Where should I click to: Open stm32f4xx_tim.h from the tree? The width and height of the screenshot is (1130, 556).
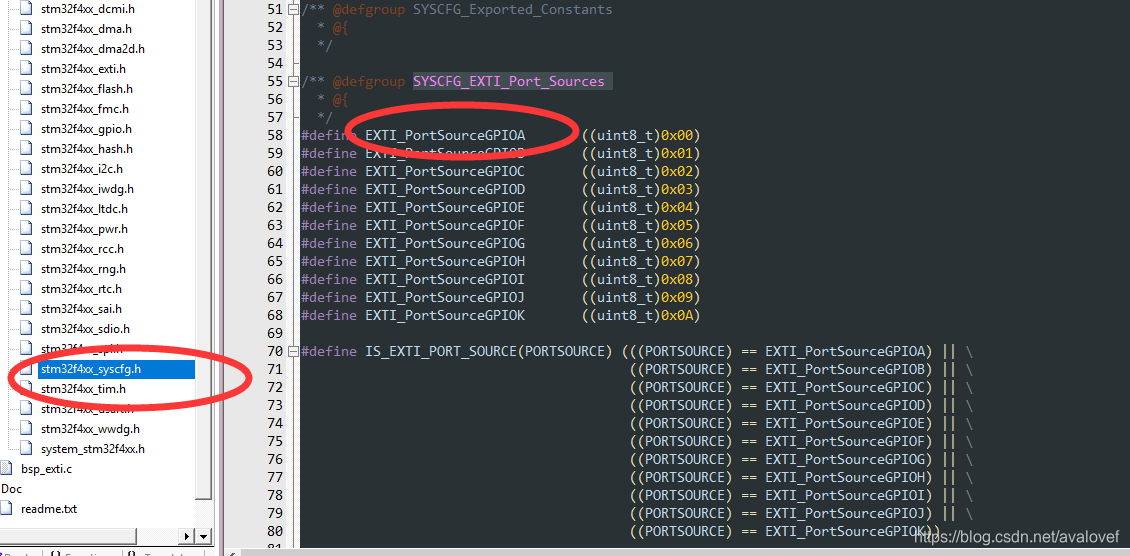click(83, 389)
